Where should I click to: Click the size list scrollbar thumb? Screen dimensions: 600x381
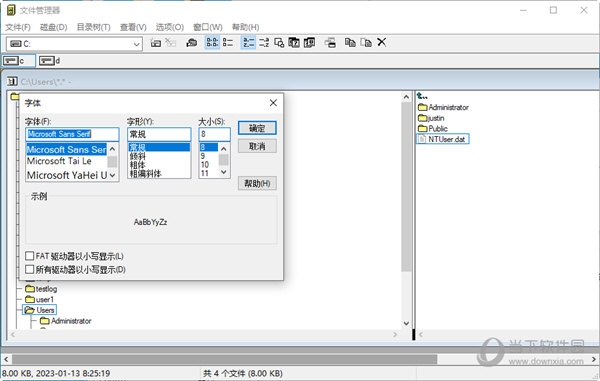click(224, 160)
